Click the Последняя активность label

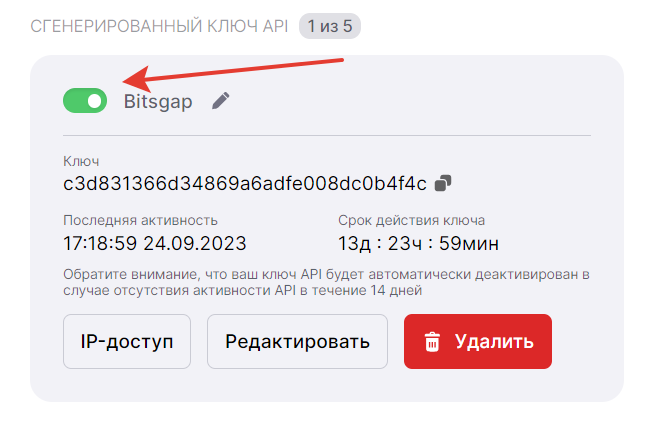click(x=140, y=220)
